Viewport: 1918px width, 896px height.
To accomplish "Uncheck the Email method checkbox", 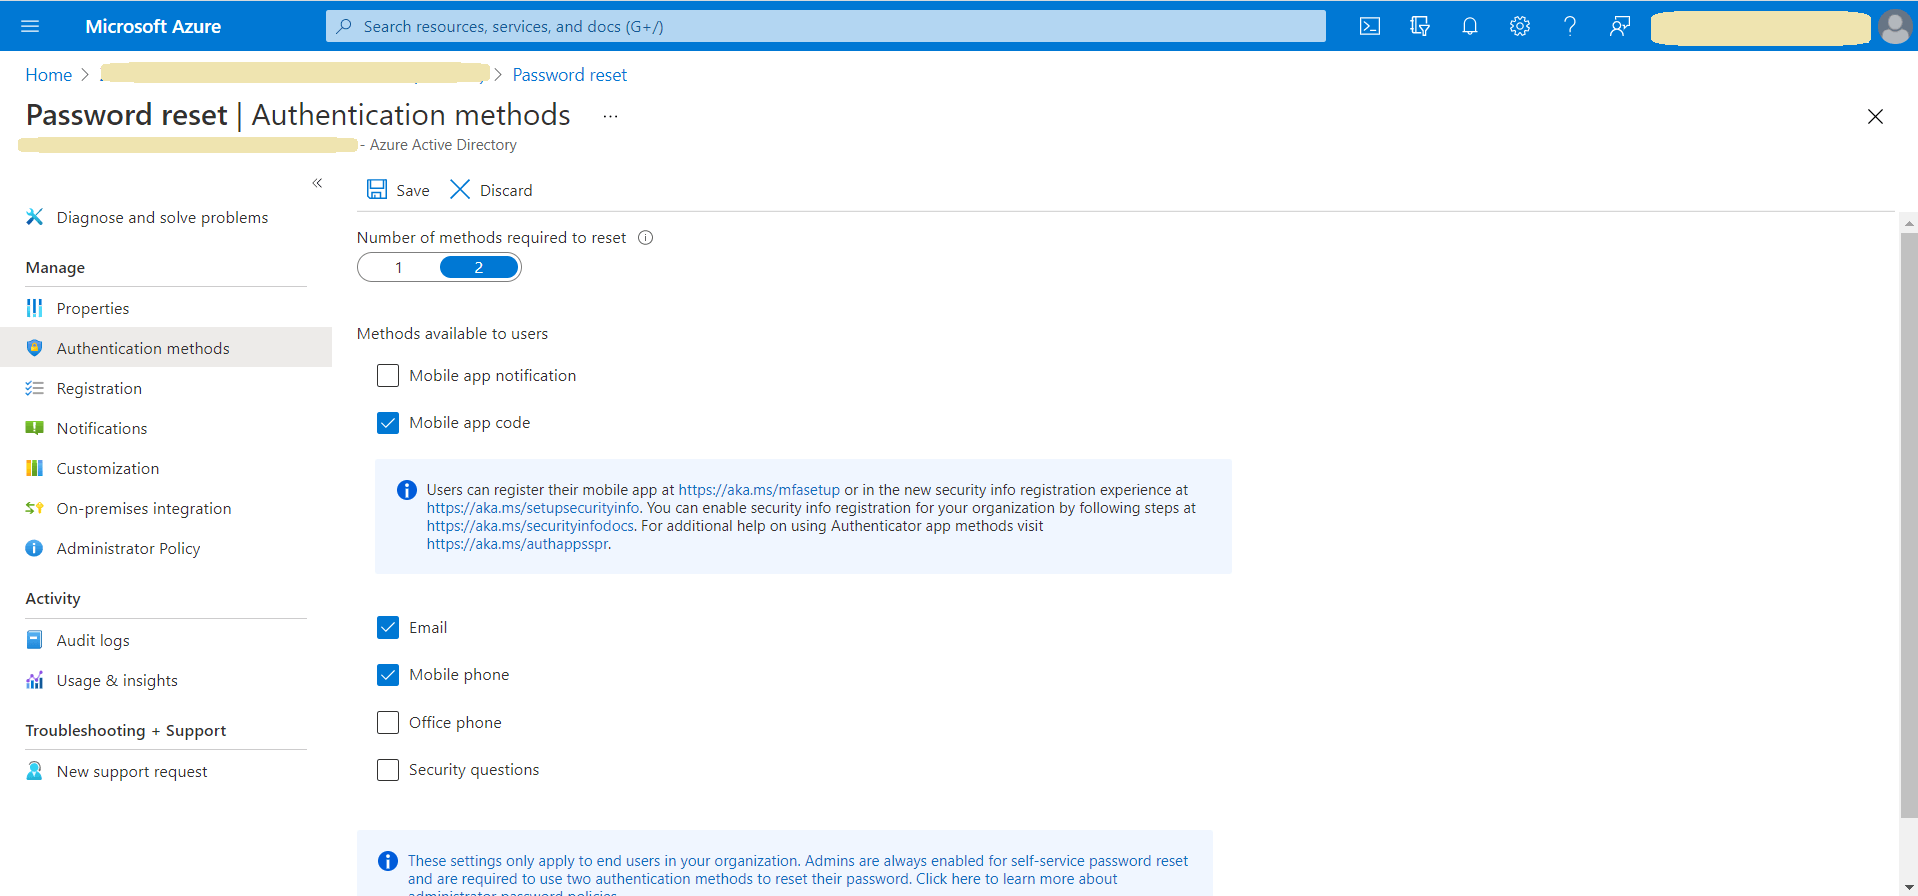I will pos(388,628).
